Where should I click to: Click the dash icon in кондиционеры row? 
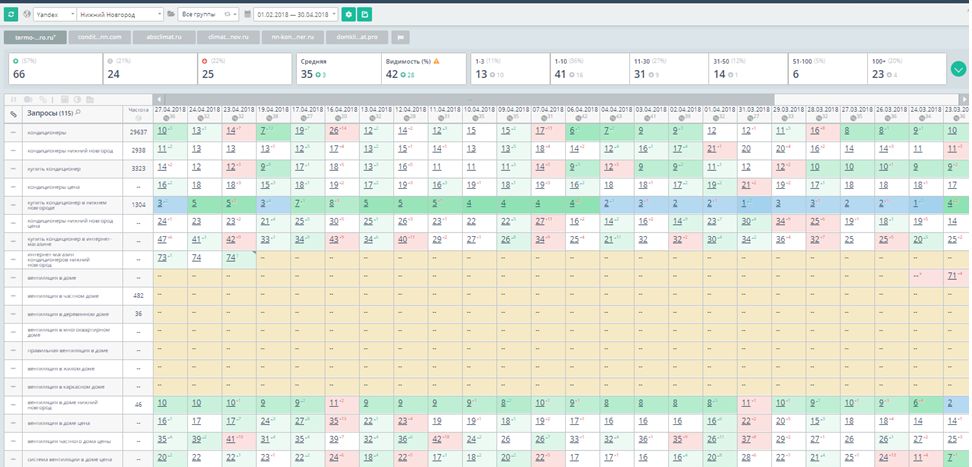click(x=13, y=132)
